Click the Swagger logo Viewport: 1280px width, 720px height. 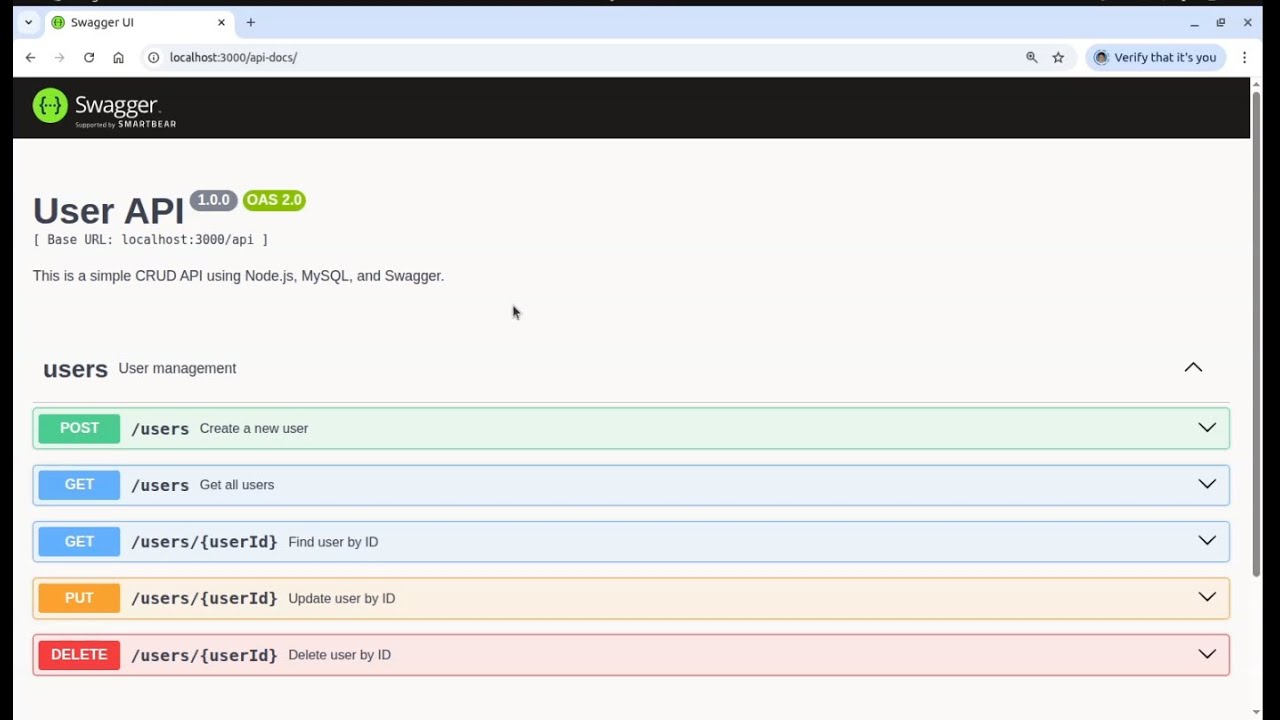[x=104, y=108]
